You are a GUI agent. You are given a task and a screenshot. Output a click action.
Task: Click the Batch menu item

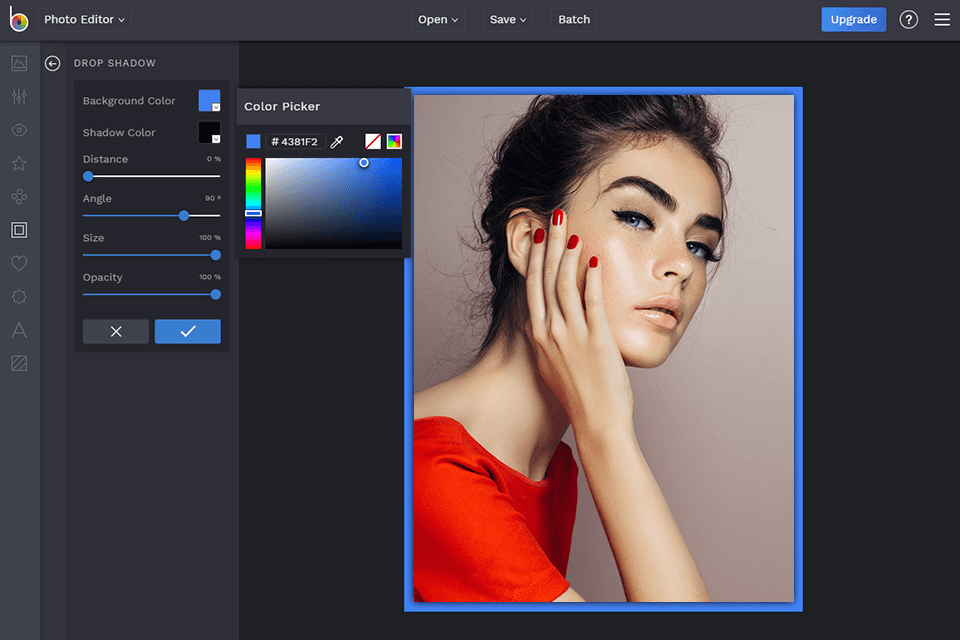point(573,18)
